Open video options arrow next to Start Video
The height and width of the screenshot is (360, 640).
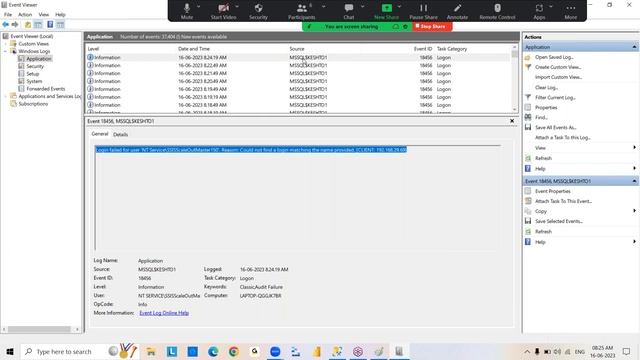point(237,7)
